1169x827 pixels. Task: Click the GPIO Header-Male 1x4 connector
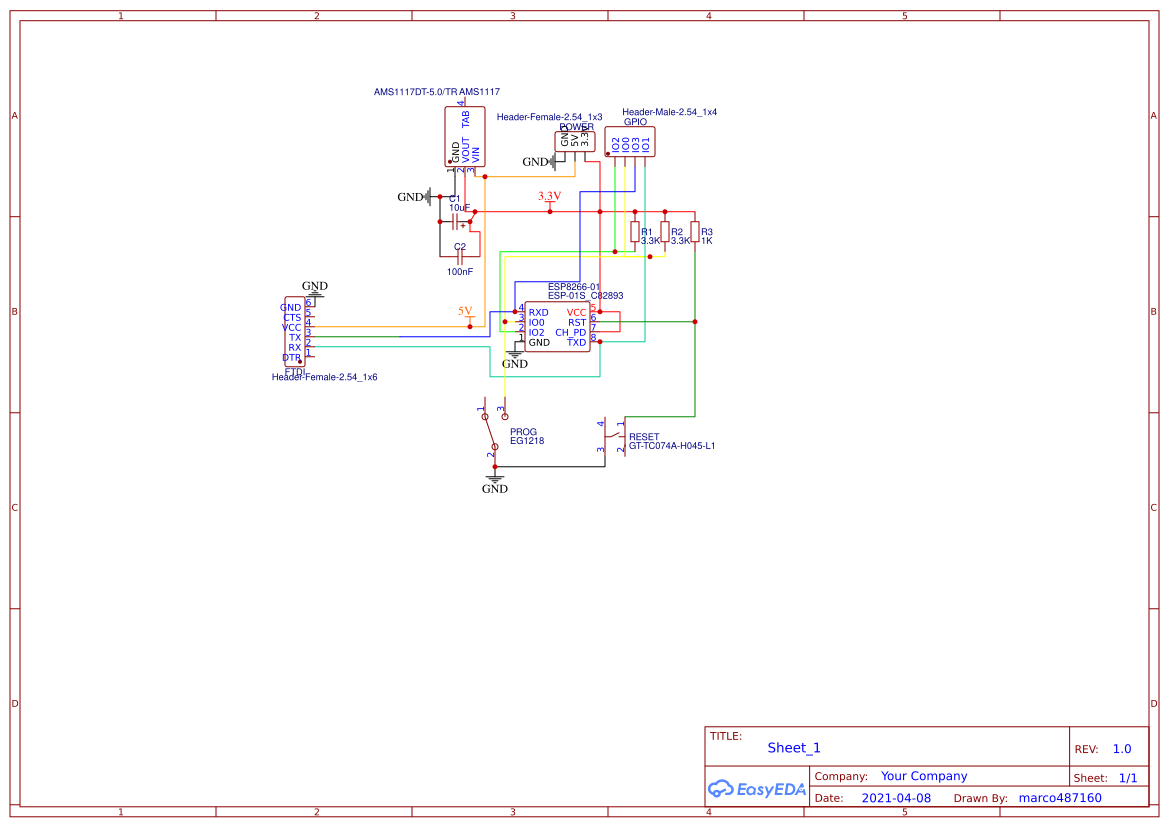(x=630, y=140)
